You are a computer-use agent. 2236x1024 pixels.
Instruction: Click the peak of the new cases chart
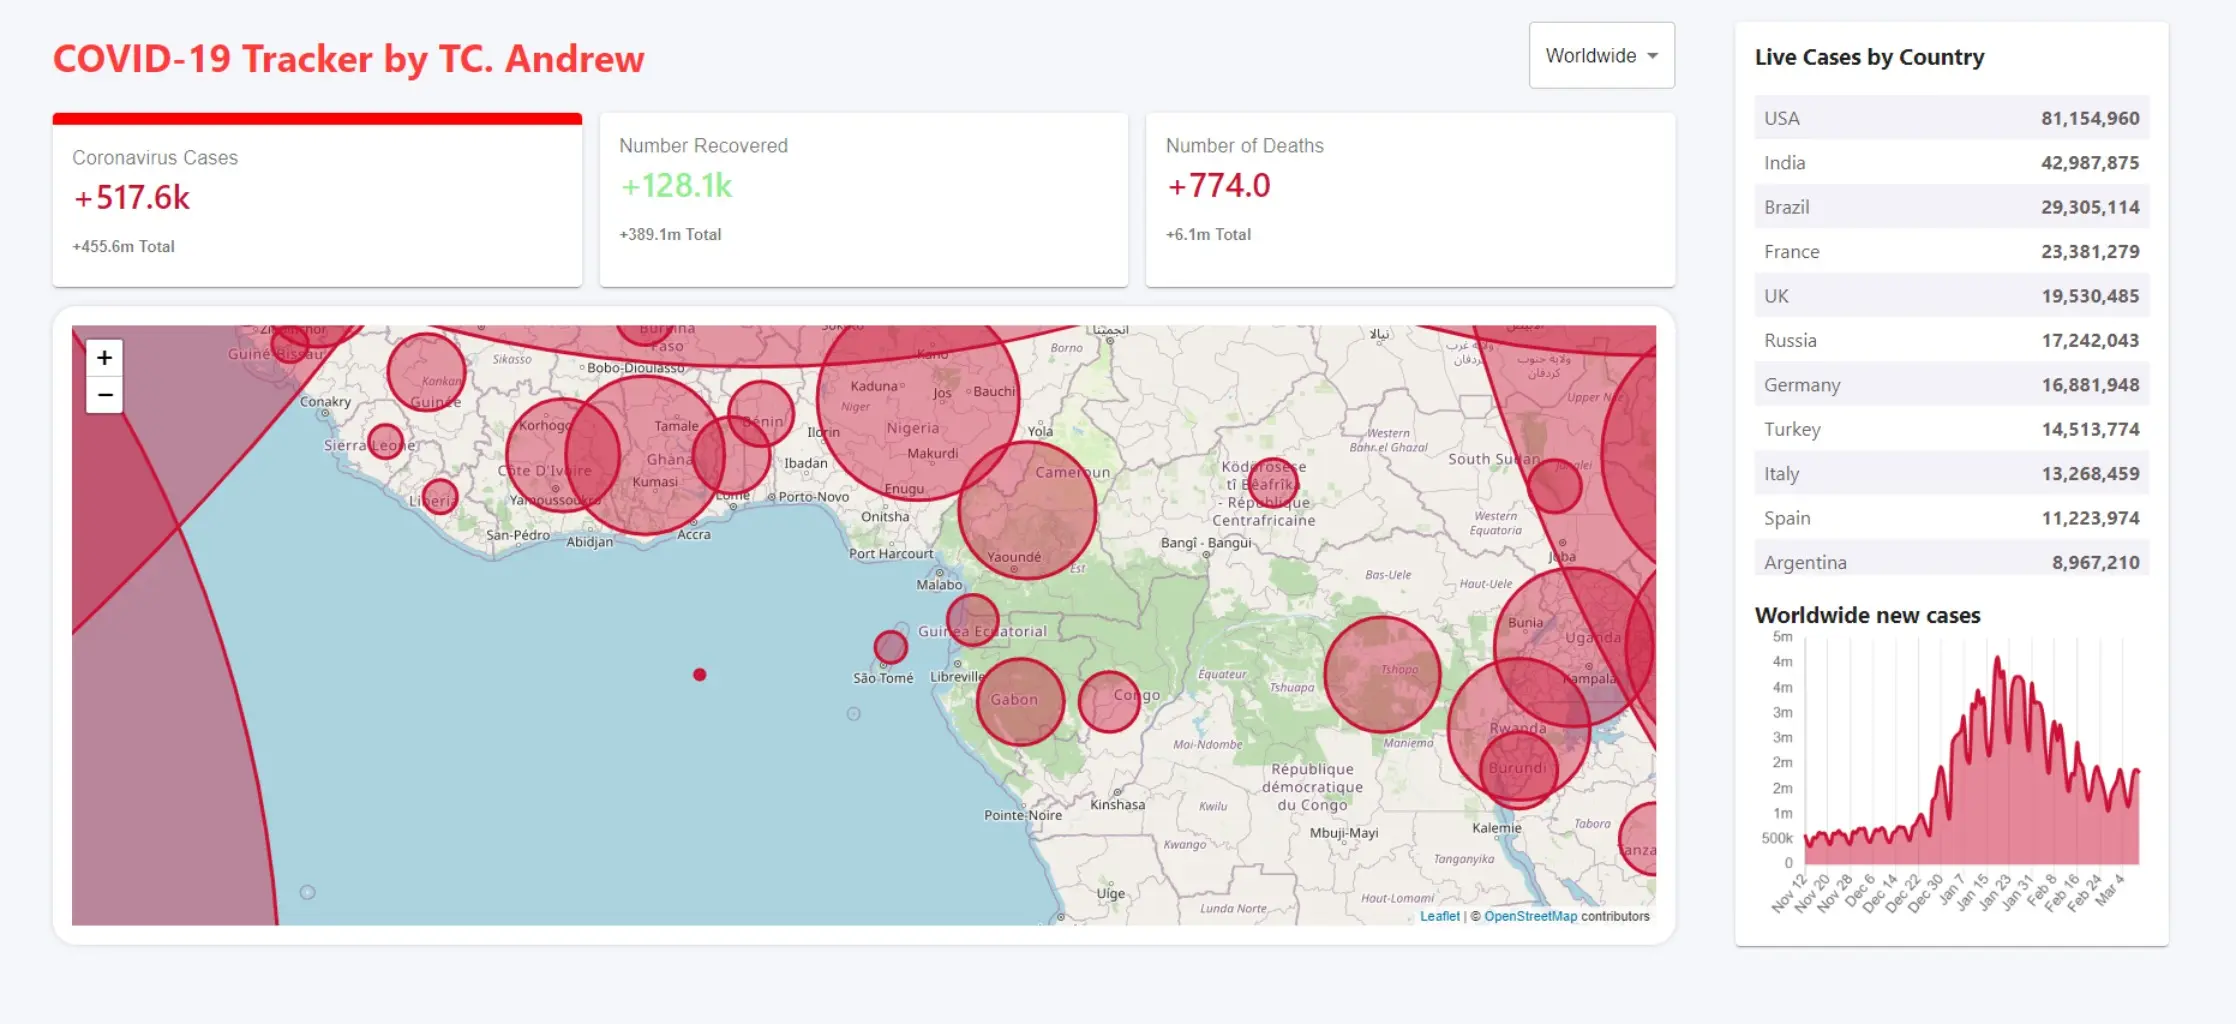pyautogui.click(x=1997, y=658)
